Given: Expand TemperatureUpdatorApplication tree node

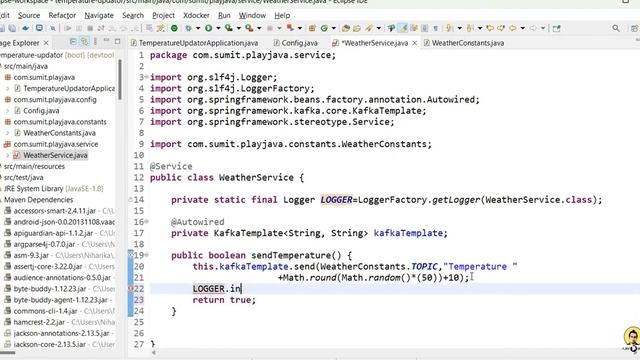Looking at the screenshot, I should (7, 88).
